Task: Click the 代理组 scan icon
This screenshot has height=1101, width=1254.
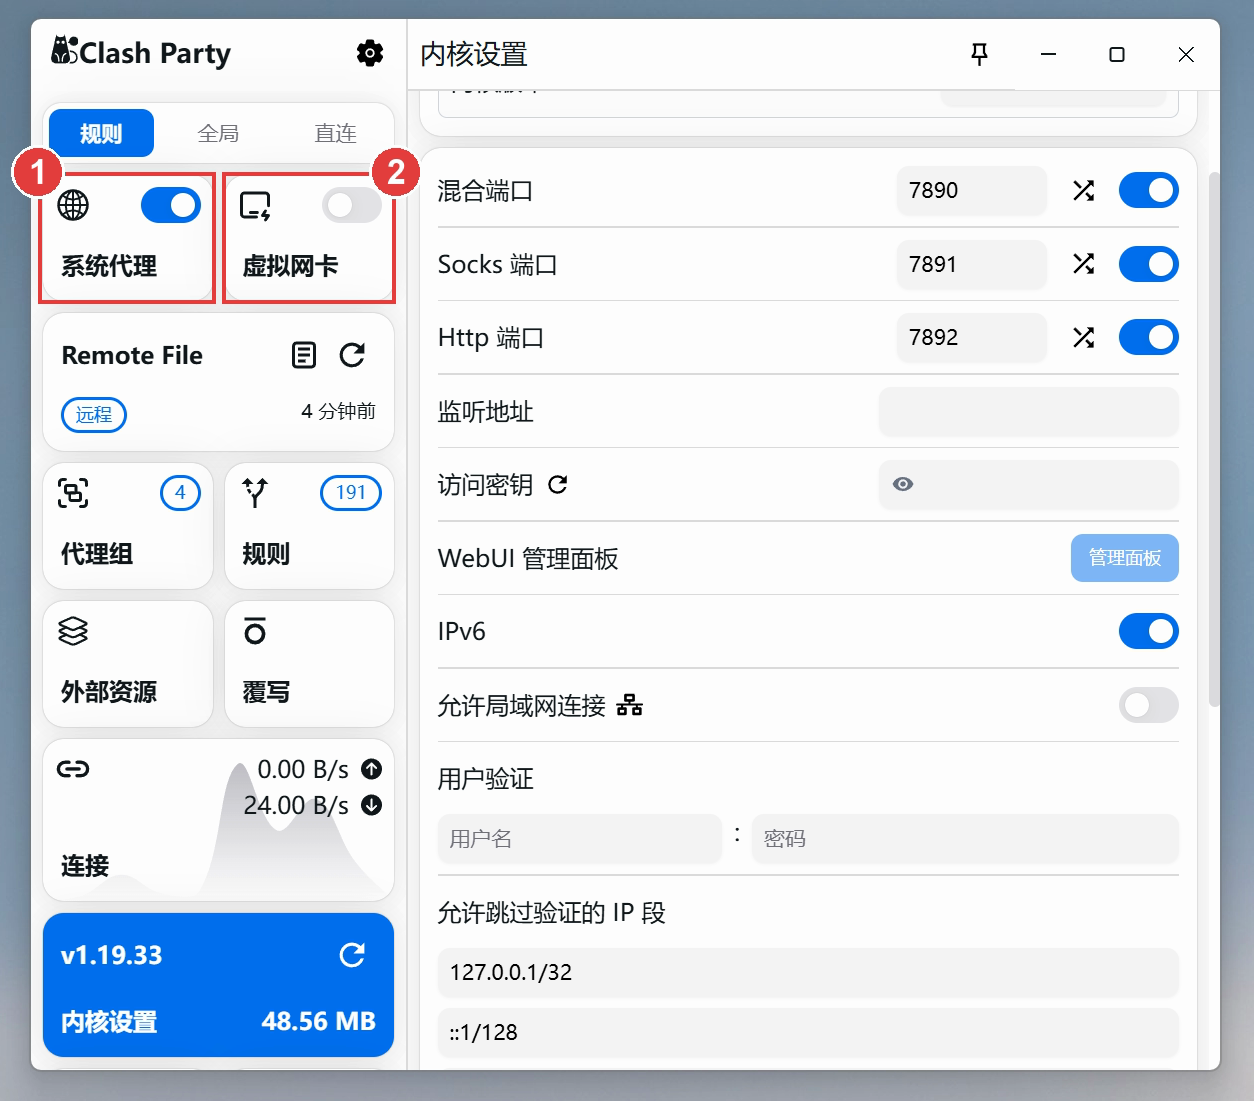Action: [73, 493]
